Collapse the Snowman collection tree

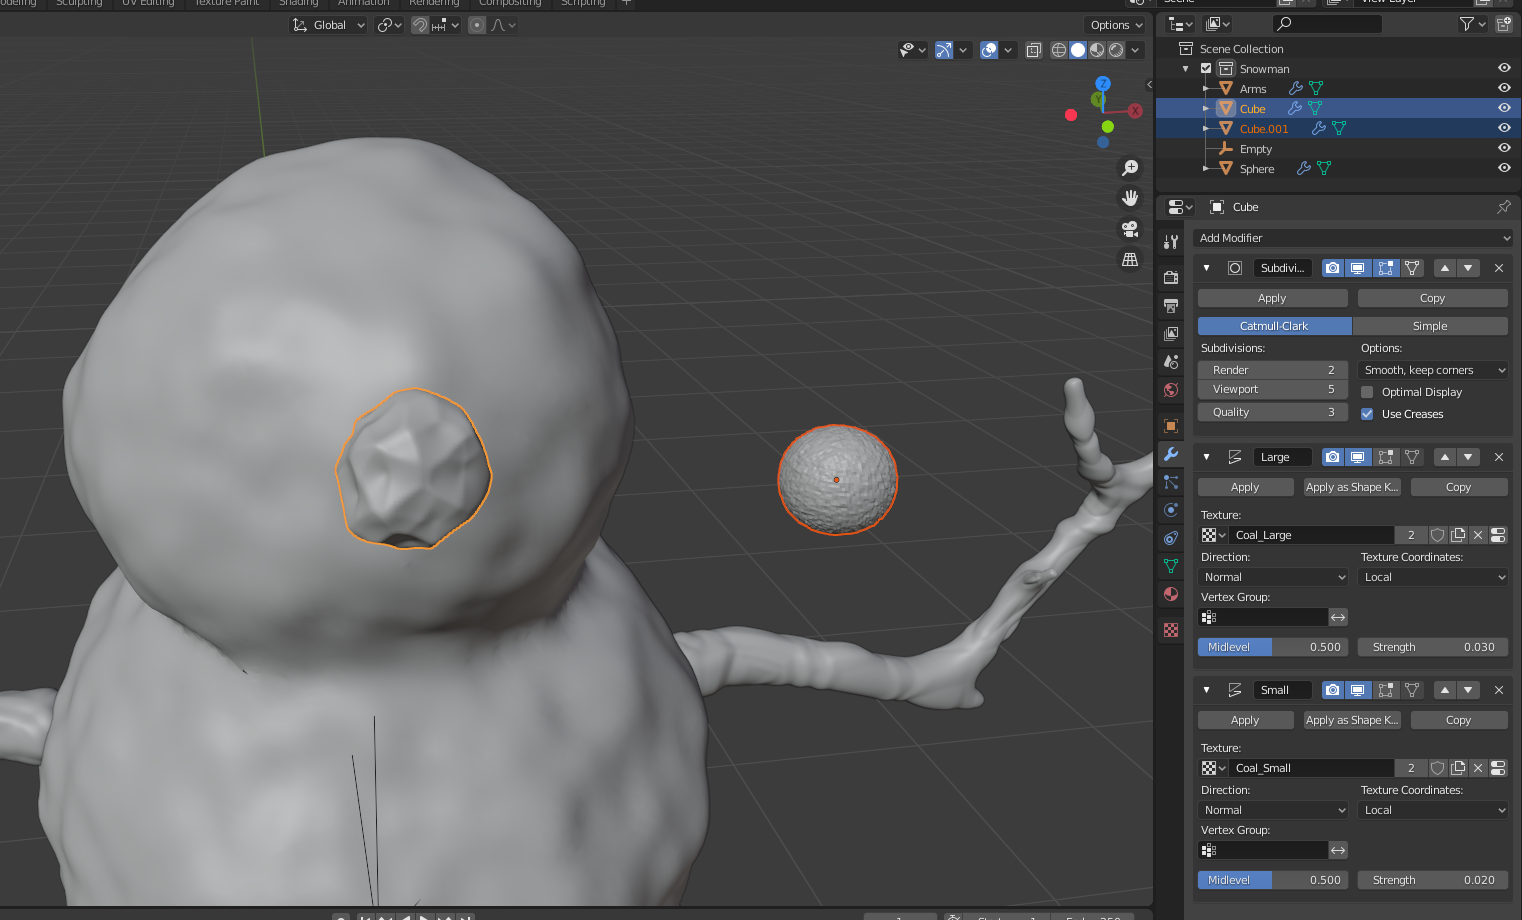[1186, 69]
